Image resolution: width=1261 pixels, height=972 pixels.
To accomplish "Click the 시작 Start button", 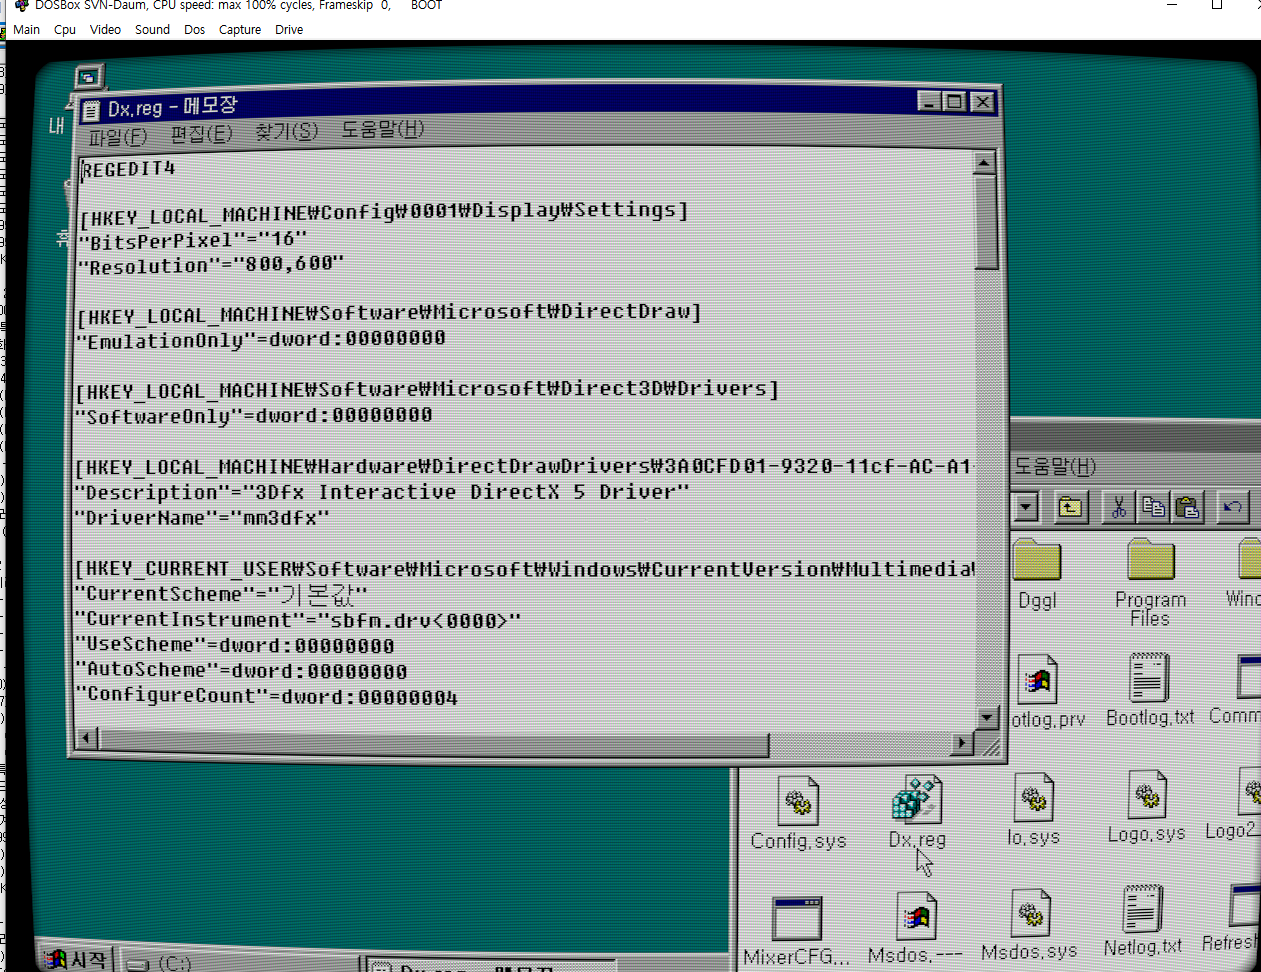I will [77, 960].
